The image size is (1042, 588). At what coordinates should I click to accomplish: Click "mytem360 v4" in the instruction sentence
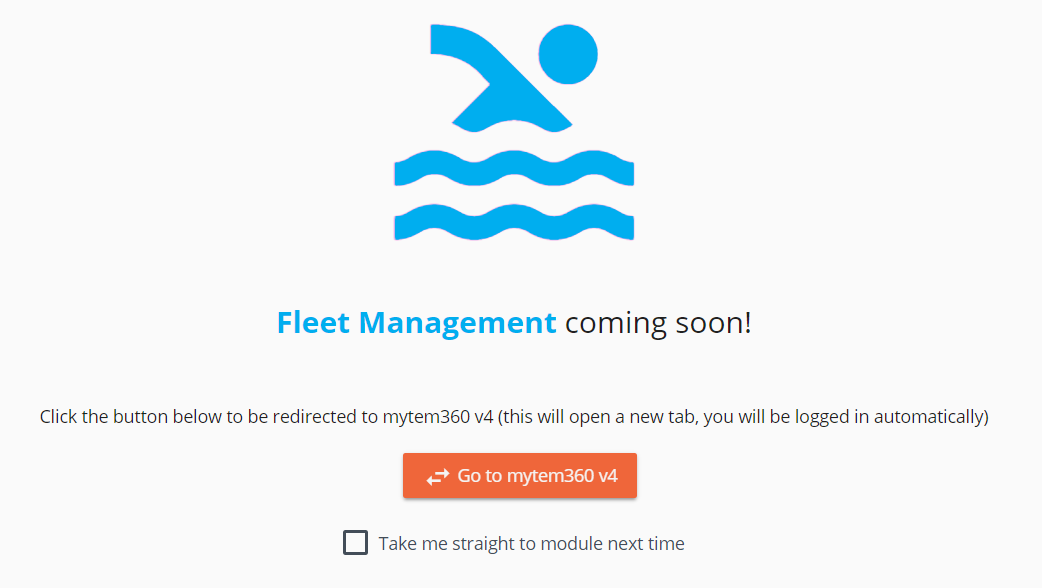coord(439,417)
